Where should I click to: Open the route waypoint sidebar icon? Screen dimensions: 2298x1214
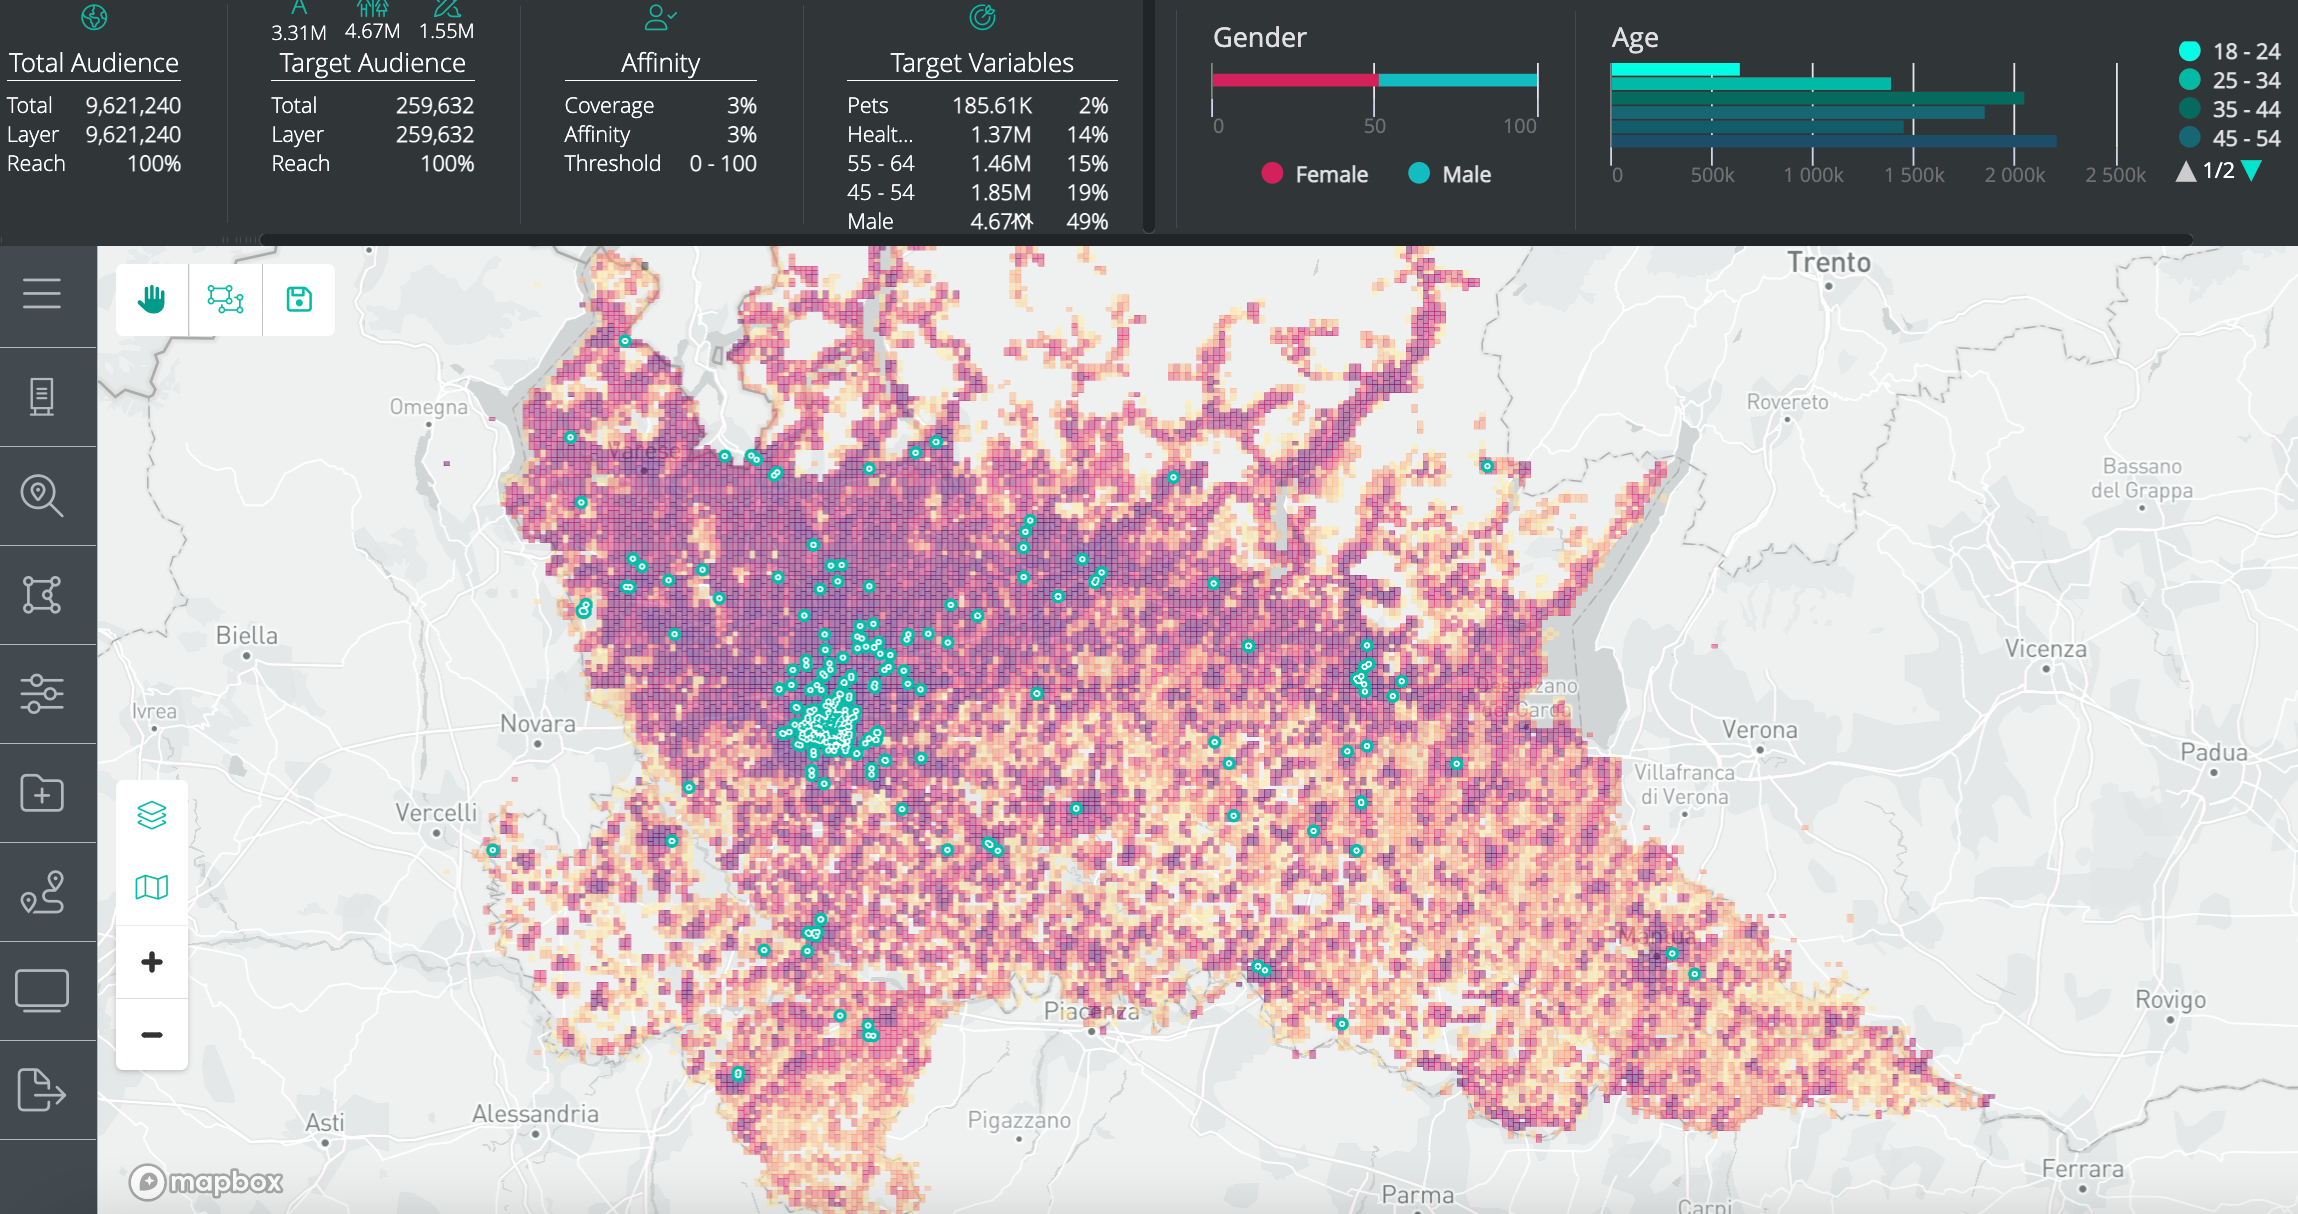tap(42, 892)
